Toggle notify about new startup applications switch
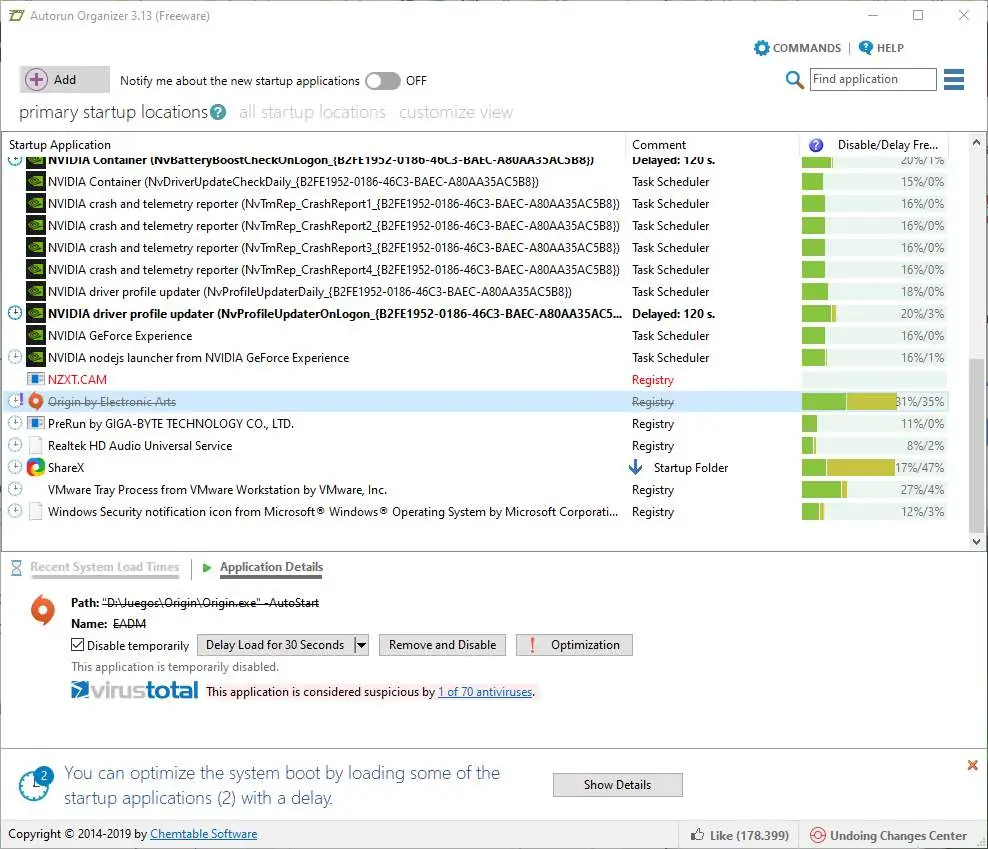Screen dimensions: 988x849 point(382,81)
